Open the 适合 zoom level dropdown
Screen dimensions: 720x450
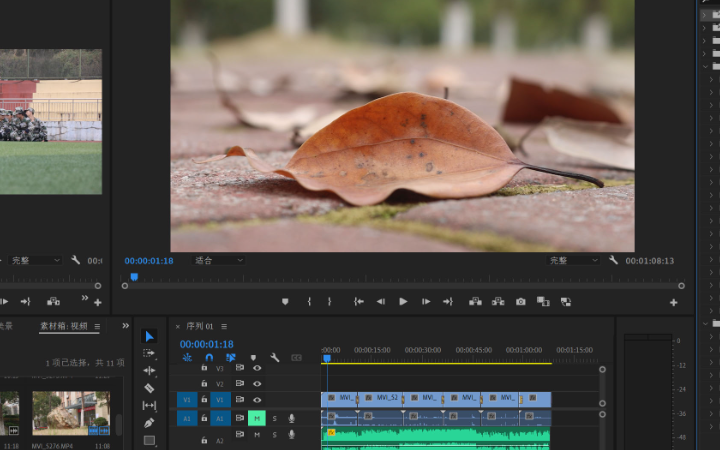click(x=217, y=260)
